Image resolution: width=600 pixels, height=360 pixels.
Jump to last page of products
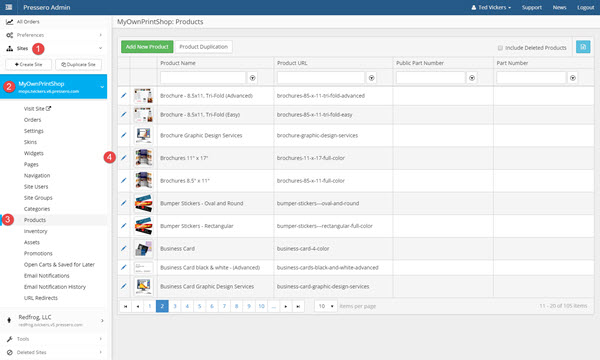point(298,306)
